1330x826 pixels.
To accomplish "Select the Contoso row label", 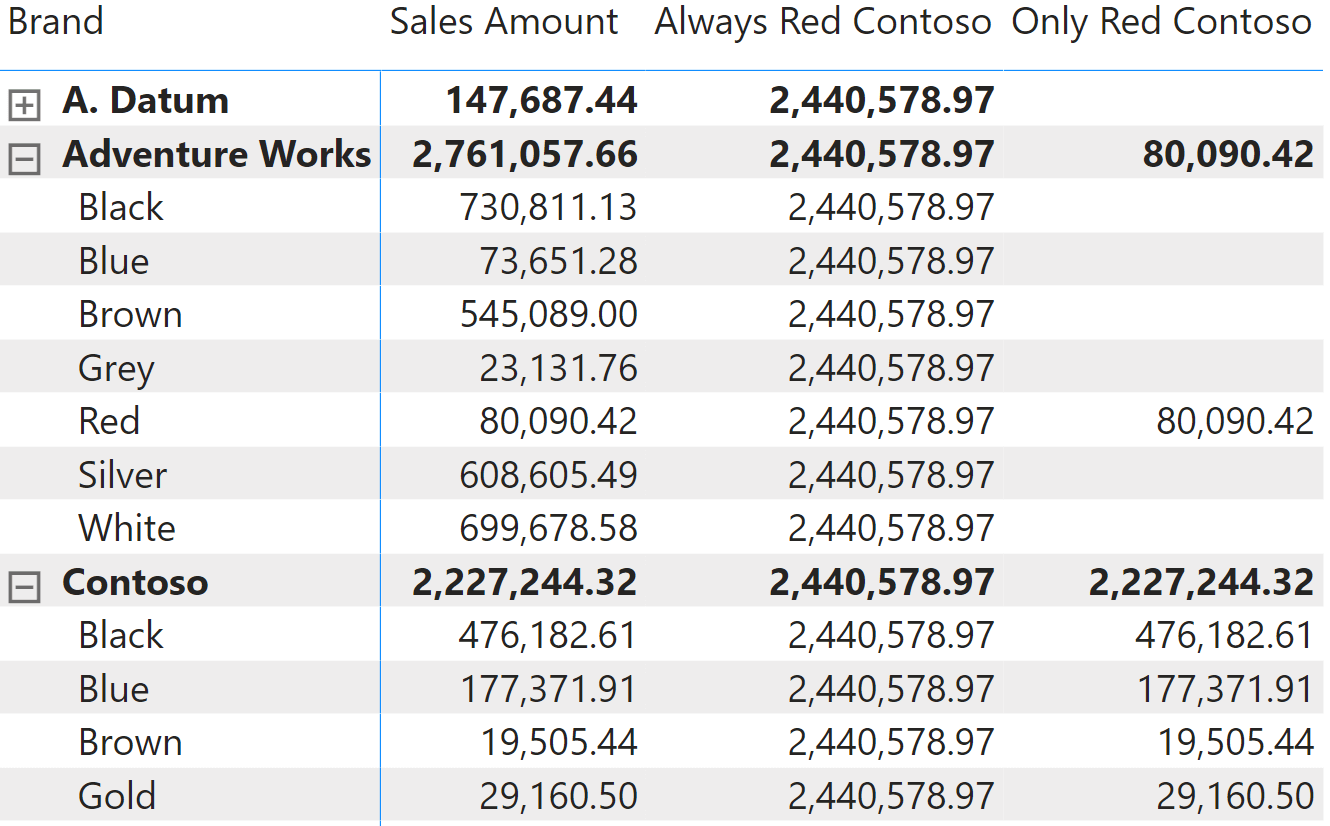I will [x=135, y=582].
